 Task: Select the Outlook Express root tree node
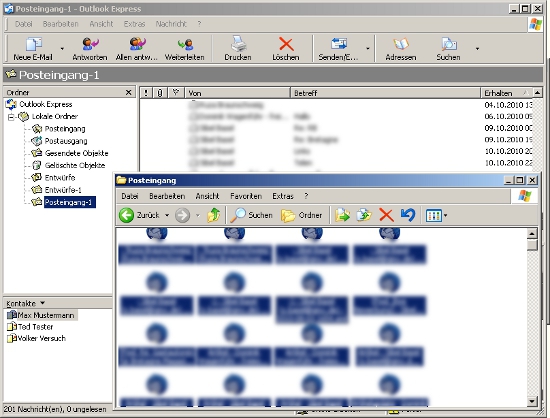tap(46, 104)
